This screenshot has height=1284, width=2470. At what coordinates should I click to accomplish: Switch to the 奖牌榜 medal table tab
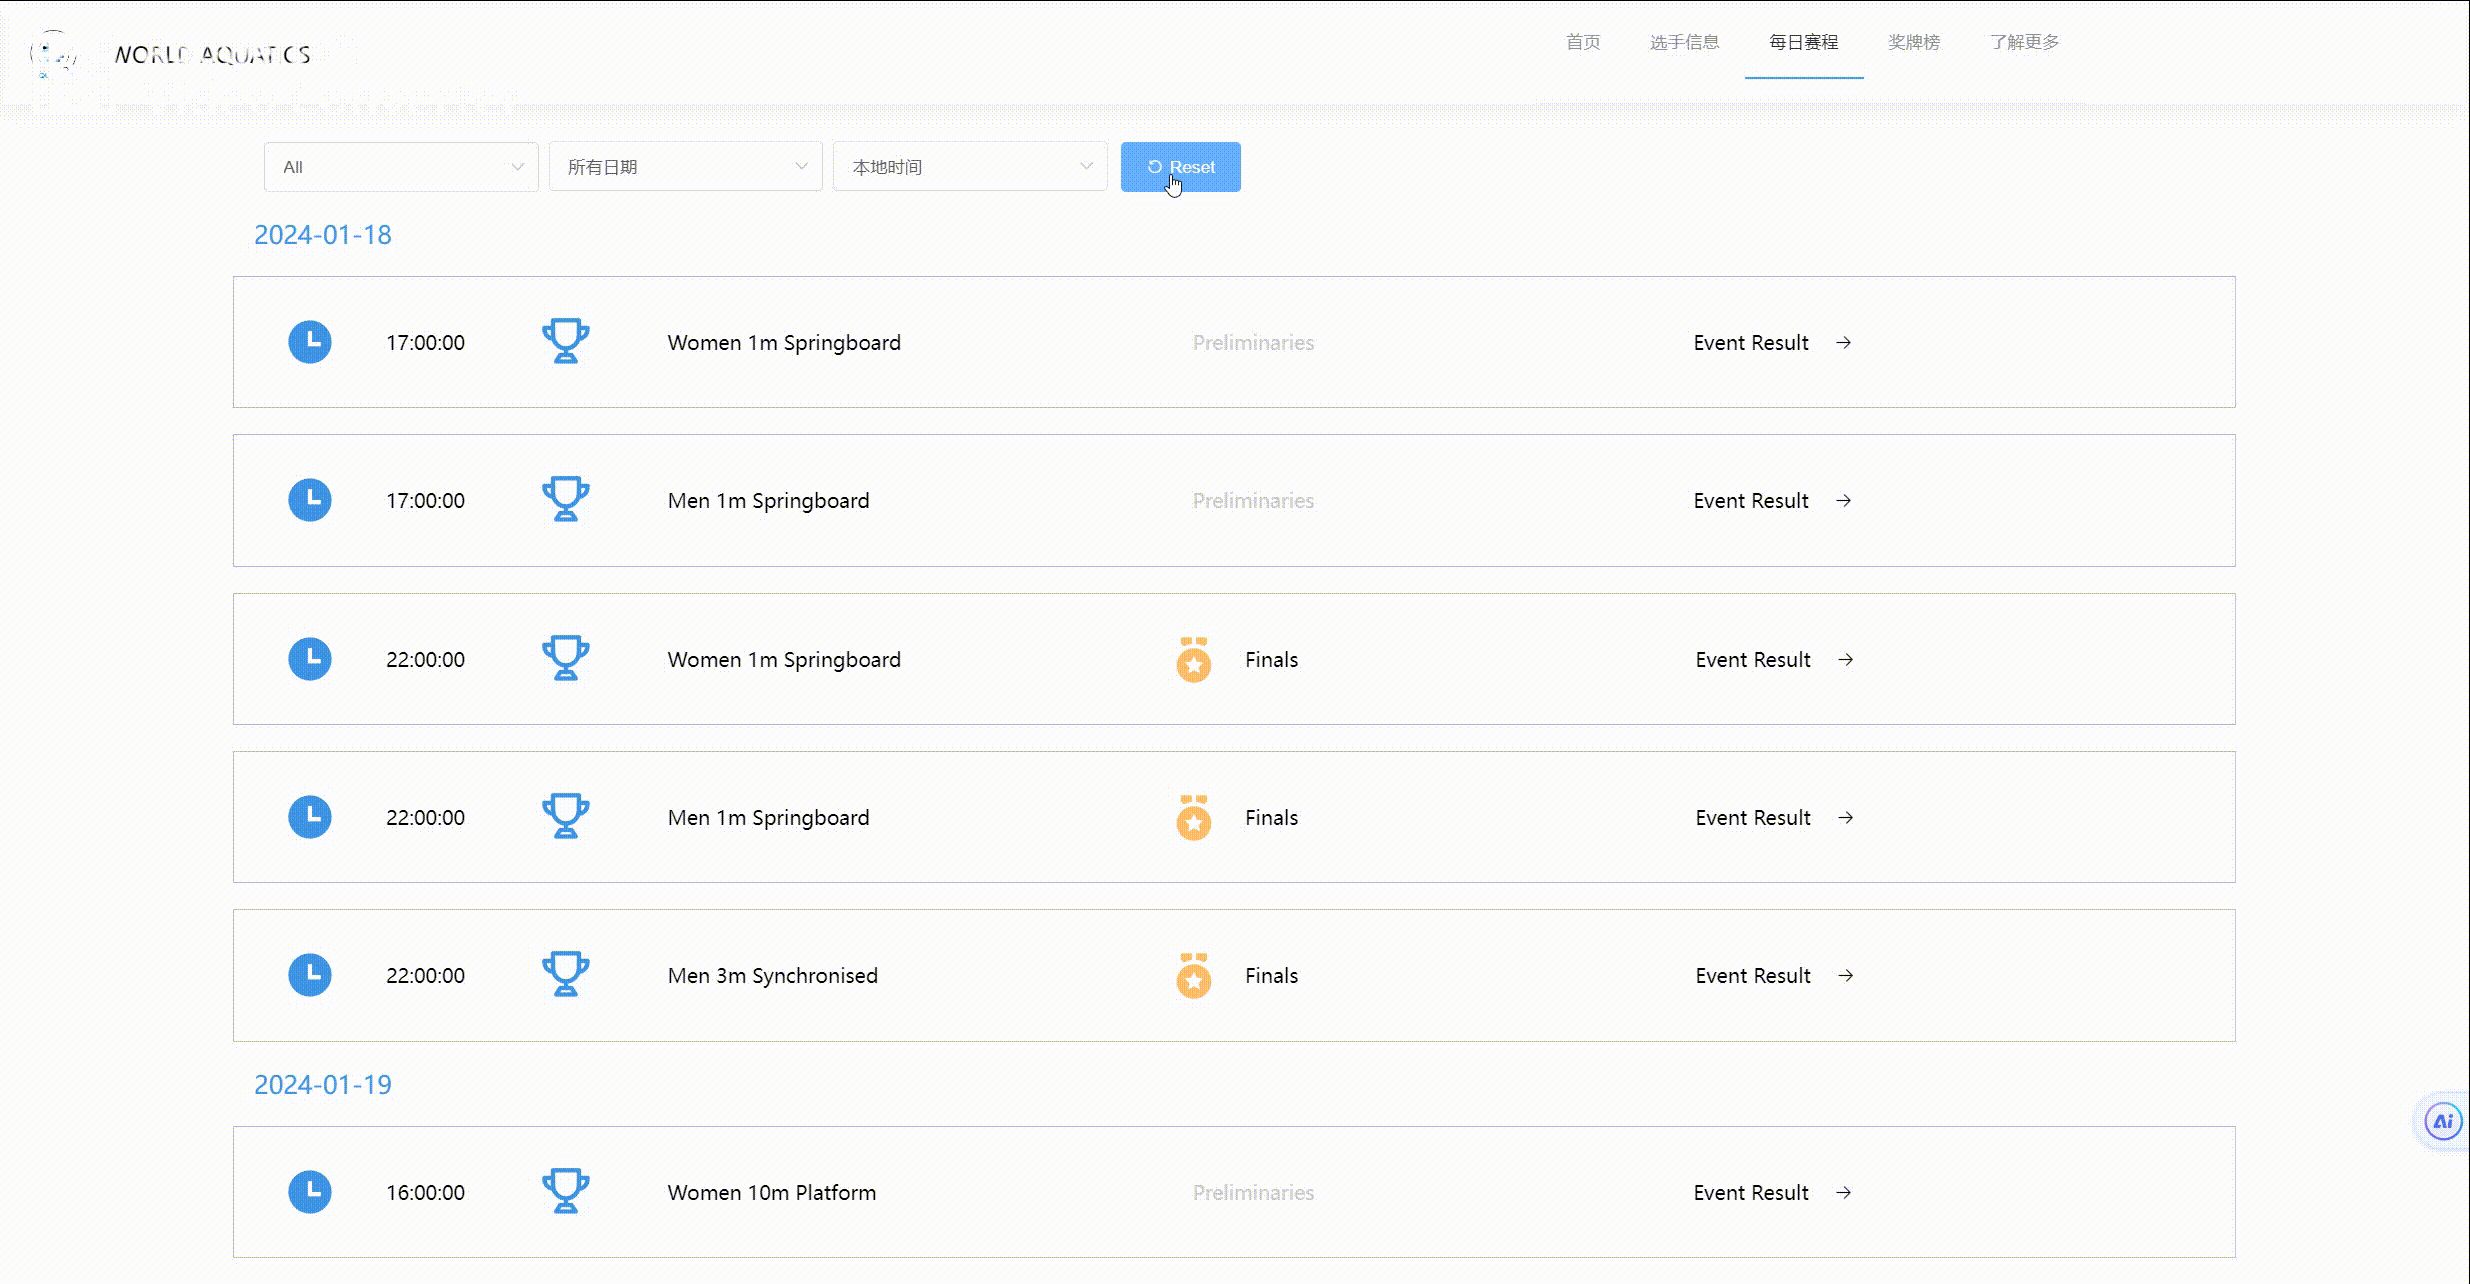pyautogui.click(x=1913, y=42)
